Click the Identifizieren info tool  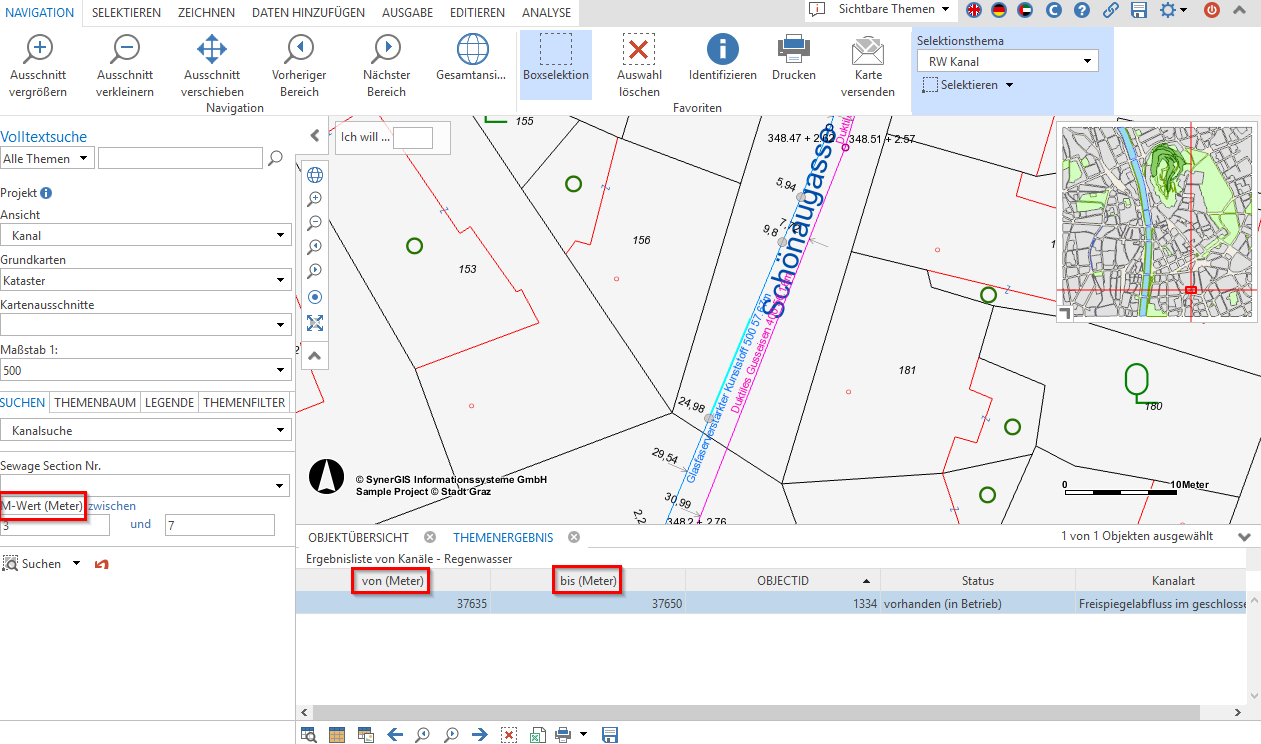click(722, 50)
